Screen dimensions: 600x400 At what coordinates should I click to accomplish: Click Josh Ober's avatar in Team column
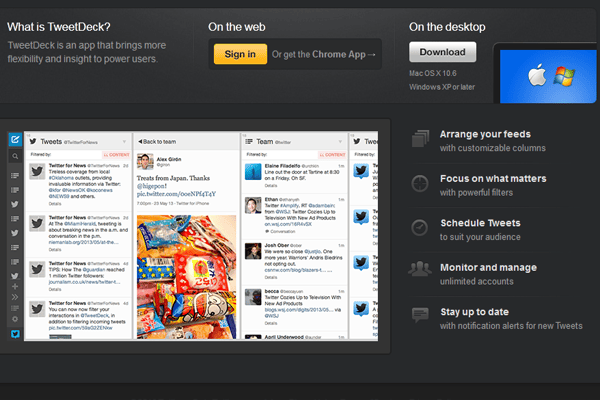(x=253, y=251)
